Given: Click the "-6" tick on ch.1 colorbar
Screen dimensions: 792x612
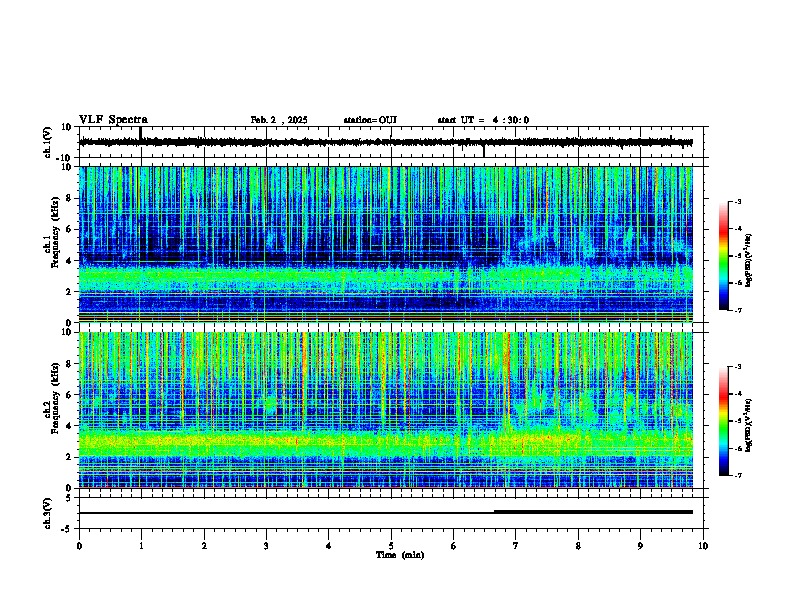Looking at the screenshot, I should [737, 283].
